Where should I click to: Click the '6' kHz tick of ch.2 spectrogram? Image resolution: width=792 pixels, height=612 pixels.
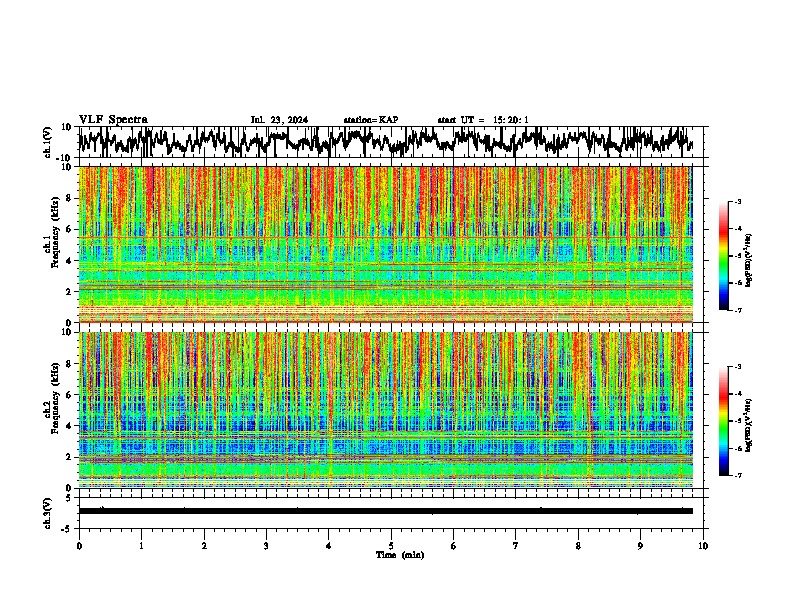(x=69, y=395)
